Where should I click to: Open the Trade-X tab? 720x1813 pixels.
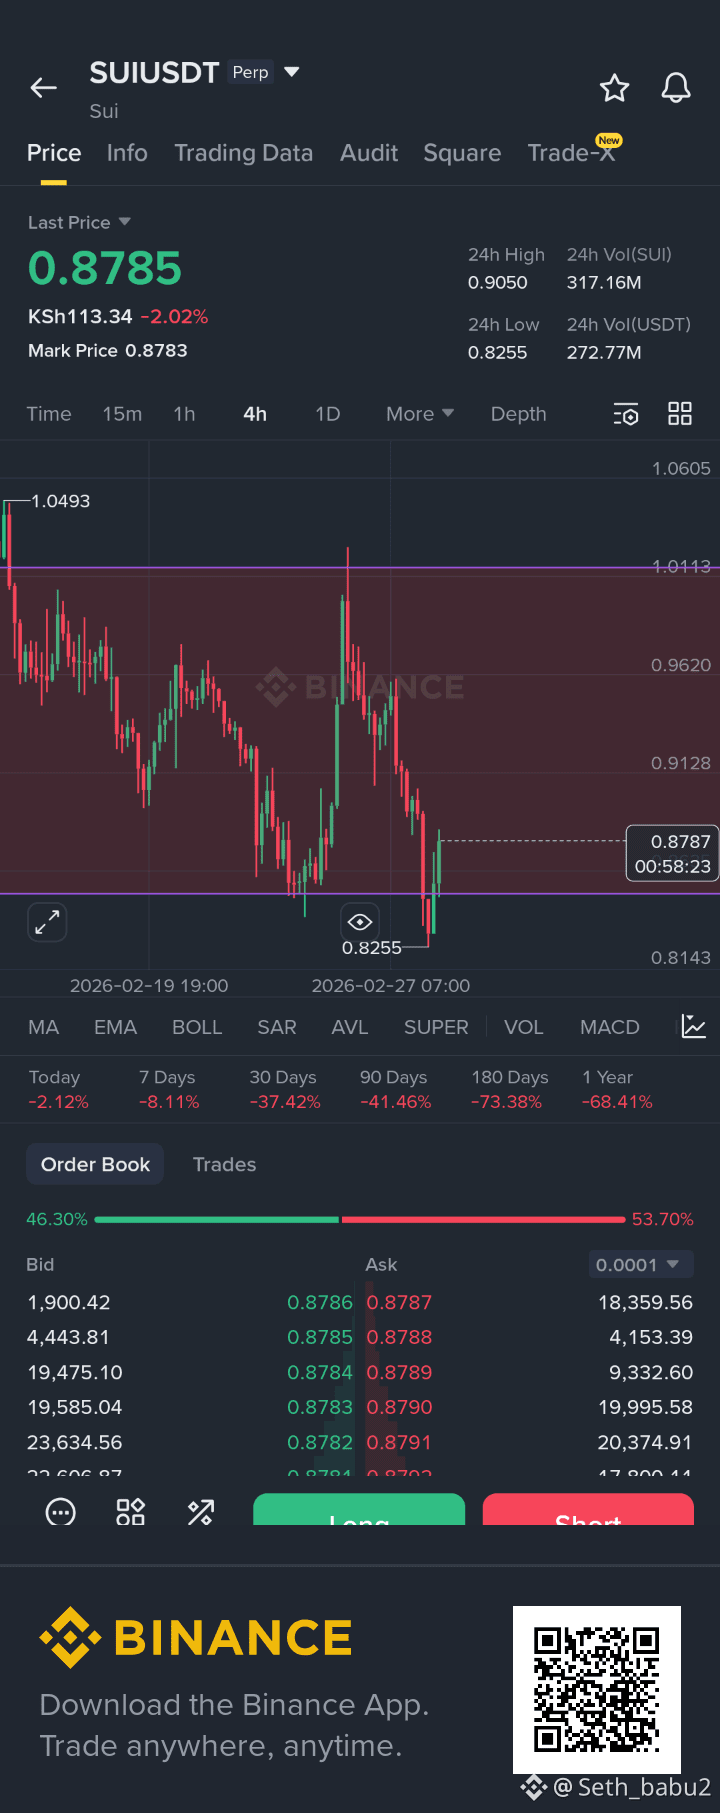click(x=571, y=153)
